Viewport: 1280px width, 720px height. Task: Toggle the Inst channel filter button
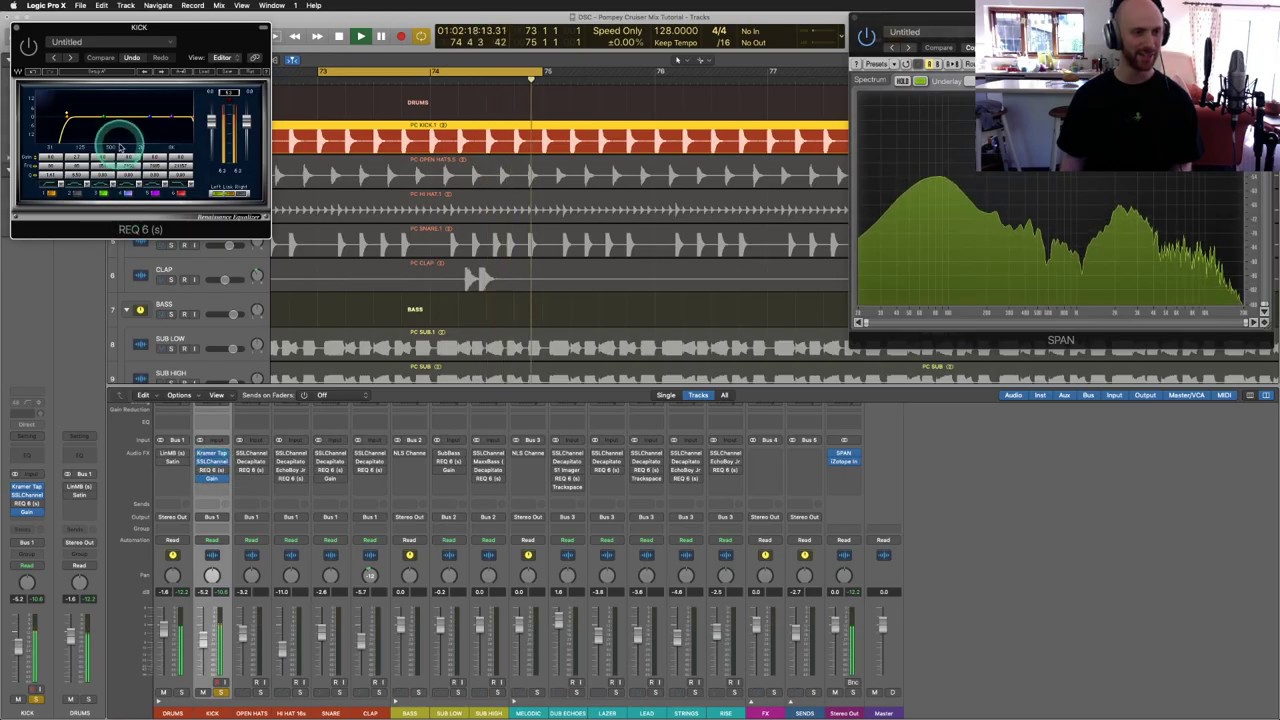(1040, 395)
